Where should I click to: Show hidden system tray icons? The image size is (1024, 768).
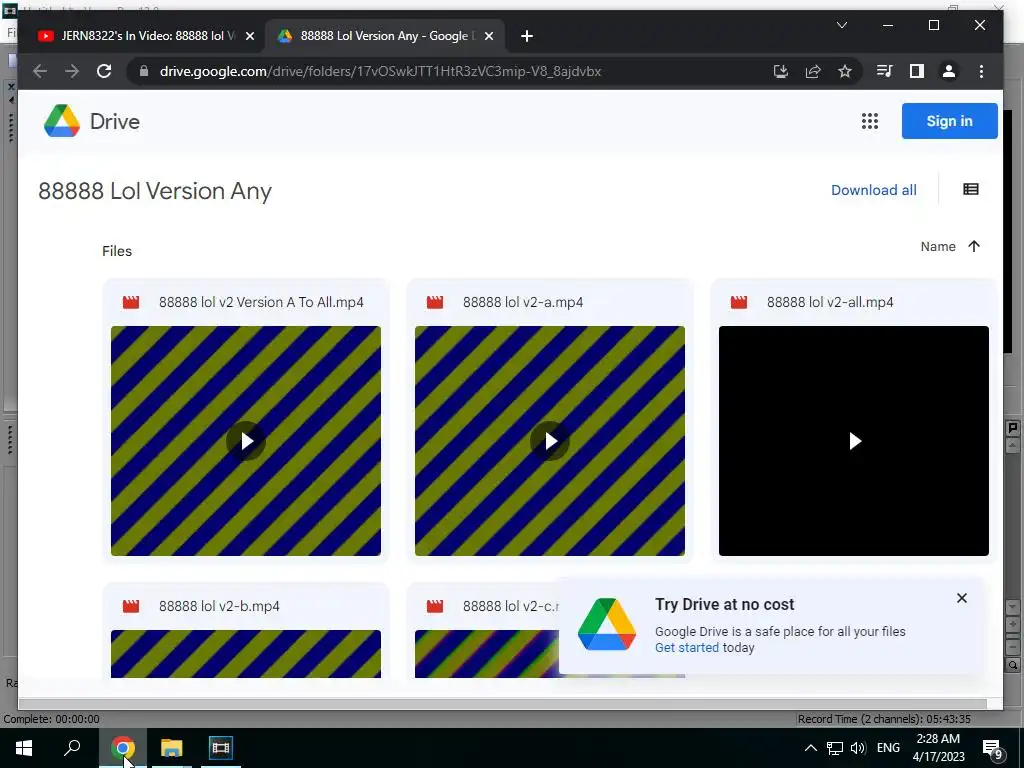point(810,748)
